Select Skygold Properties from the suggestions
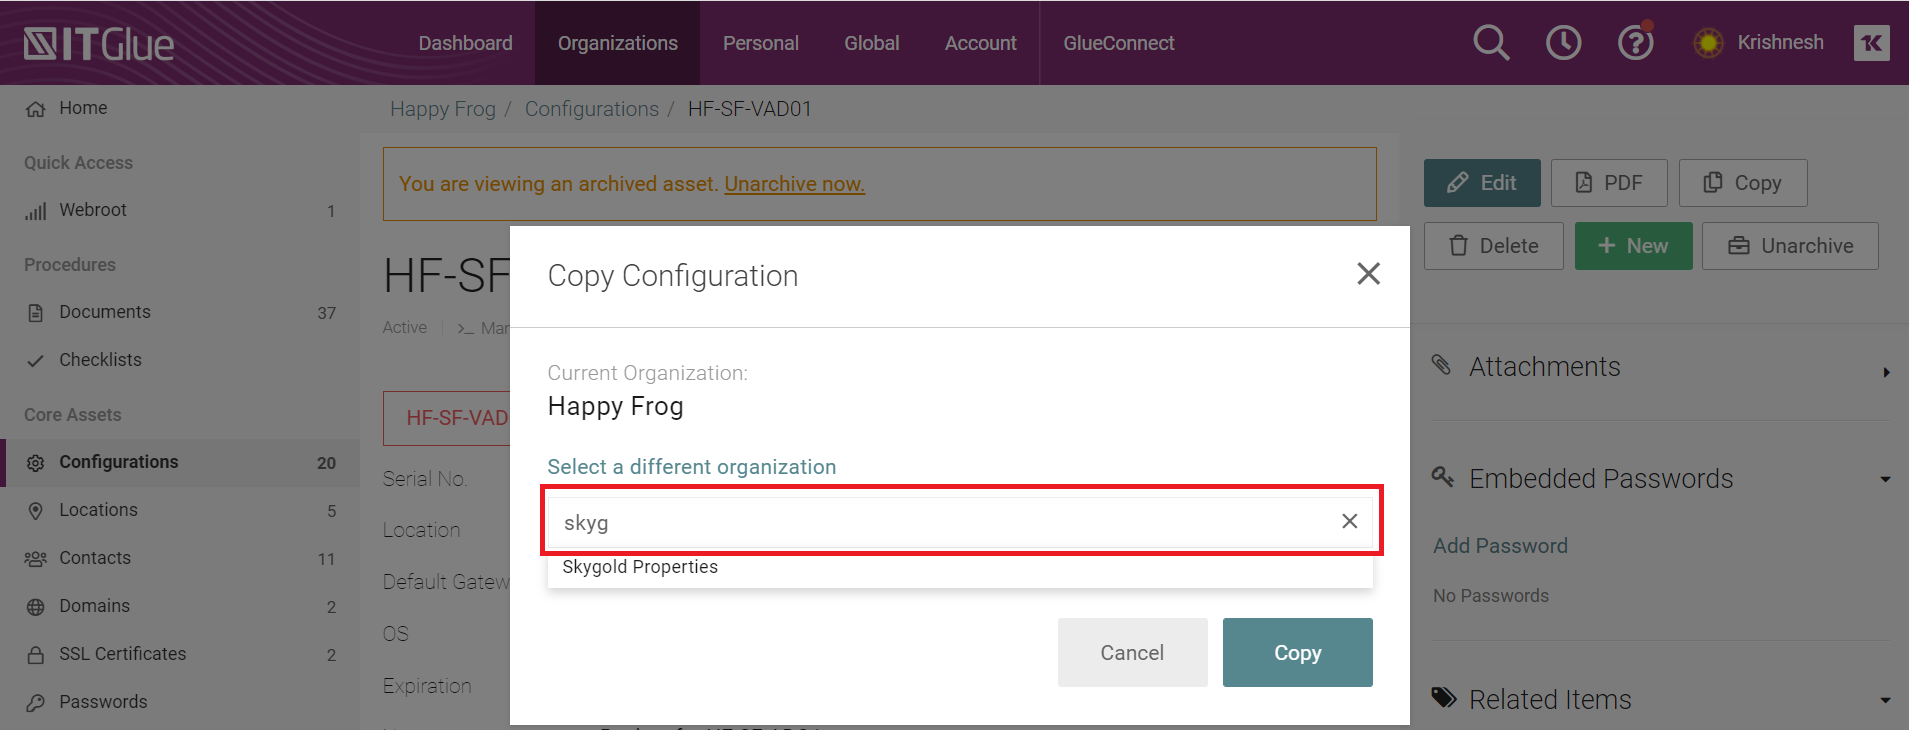The height and width of the screenshot is (730, 1909). pyautogui.click(x=640, y=567)
